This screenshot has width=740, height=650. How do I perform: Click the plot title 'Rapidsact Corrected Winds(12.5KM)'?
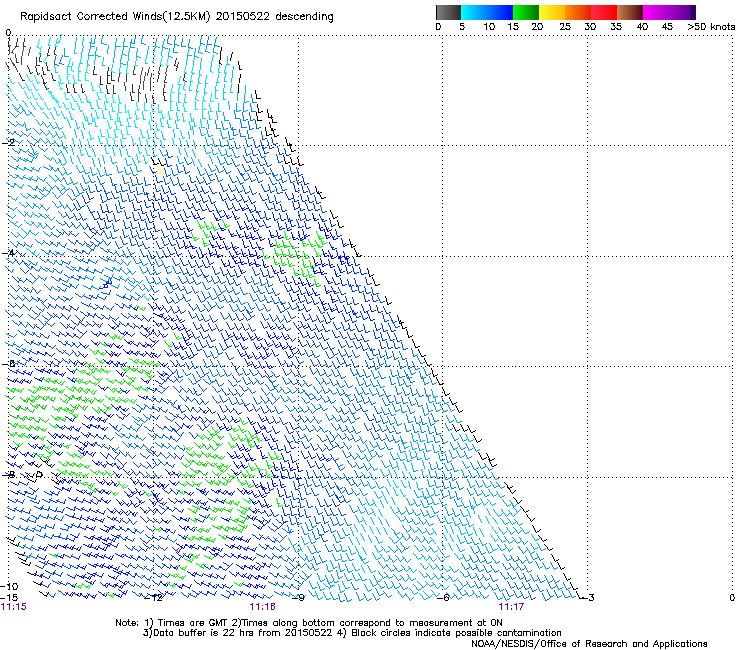tap(115, 16)
